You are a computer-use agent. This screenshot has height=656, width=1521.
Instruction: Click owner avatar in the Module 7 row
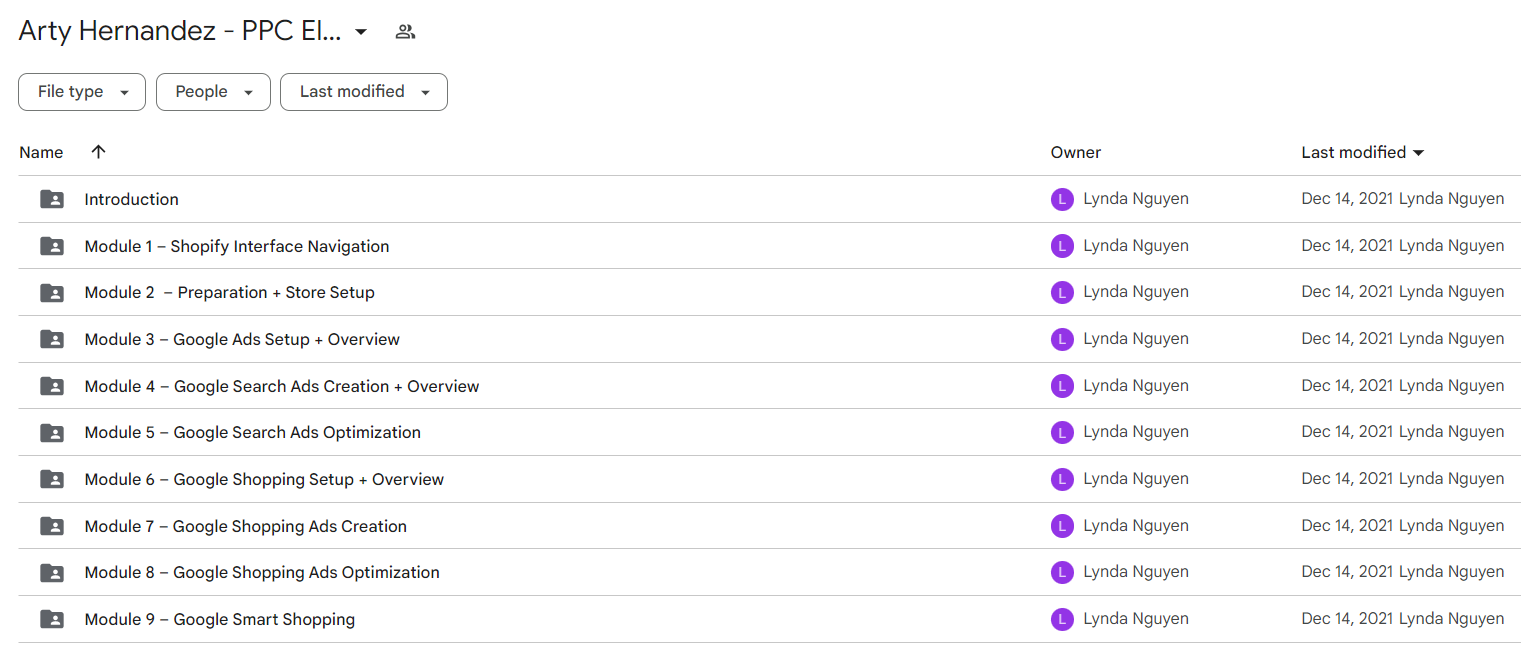click(1062, 526)
